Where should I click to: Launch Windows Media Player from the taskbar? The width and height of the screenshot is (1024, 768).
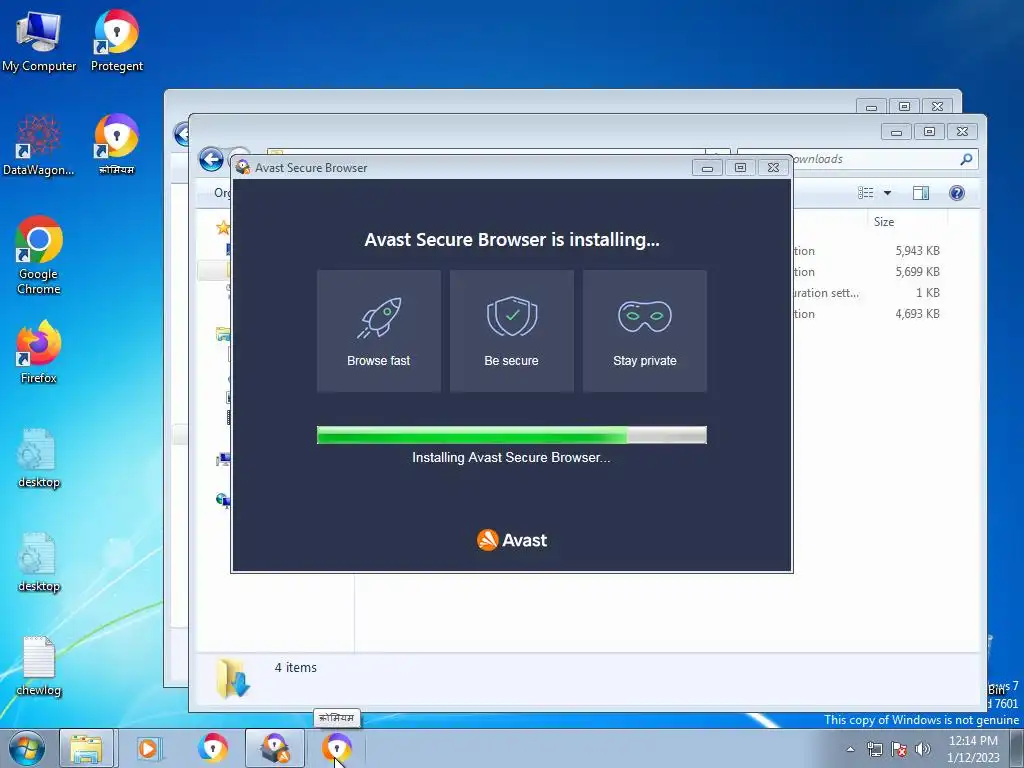tap(149, 748)
